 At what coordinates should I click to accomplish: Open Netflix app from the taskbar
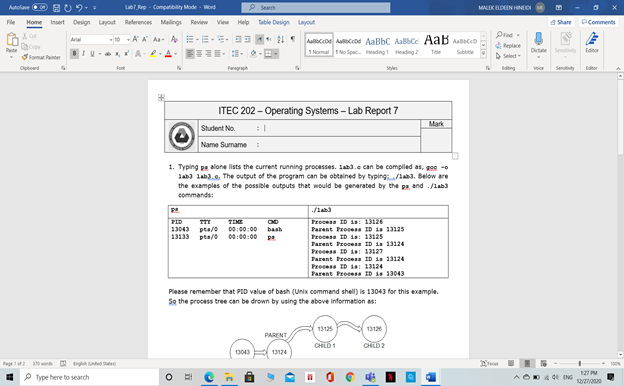click(390, 377)
